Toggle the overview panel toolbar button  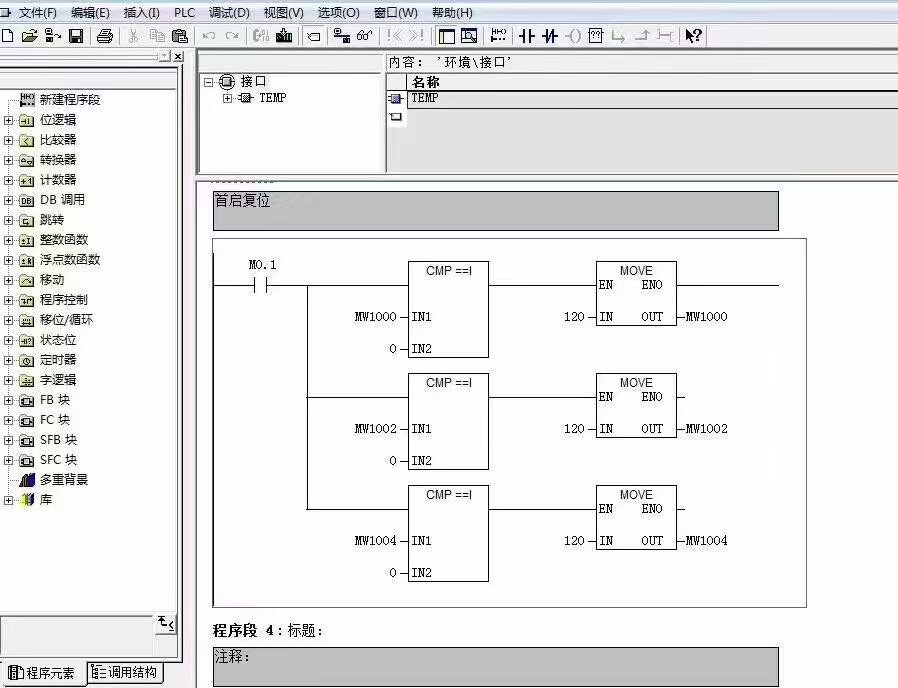point(446,36)
